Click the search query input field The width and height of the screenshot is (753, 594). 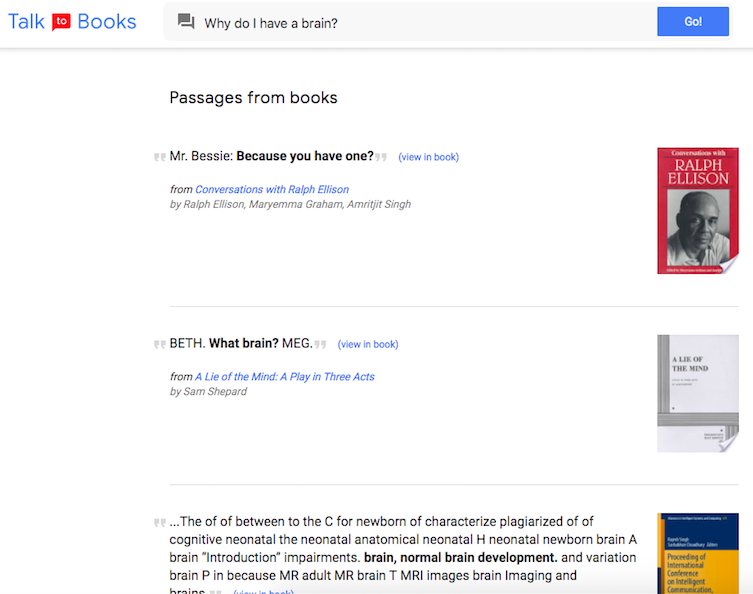[x=420, y=22]
